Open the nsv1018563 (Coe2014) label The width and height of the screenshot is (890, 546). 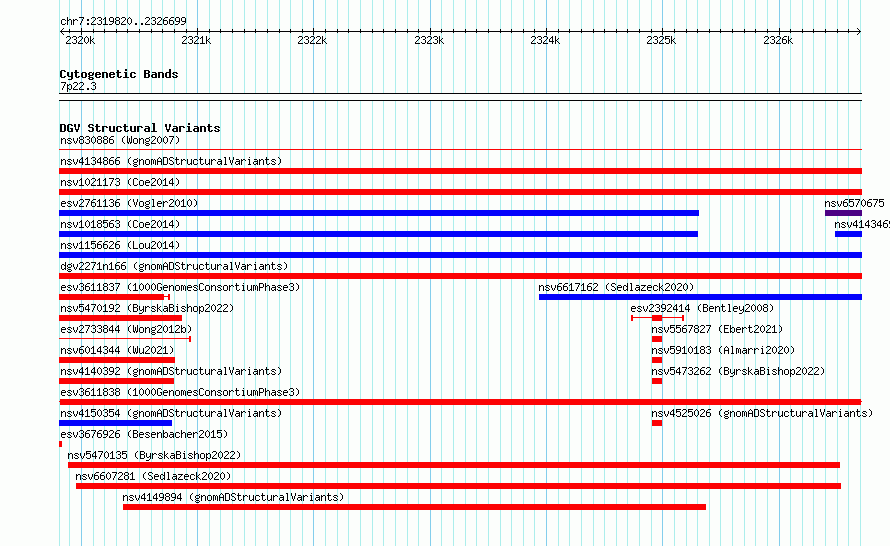[x=120, y=224]
